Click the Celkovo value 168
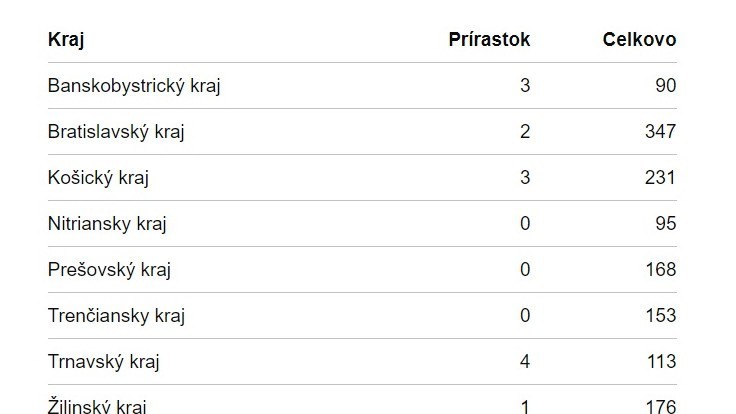Image resolution: width=736 pixels, height=414 pixels. pos(660,270)
